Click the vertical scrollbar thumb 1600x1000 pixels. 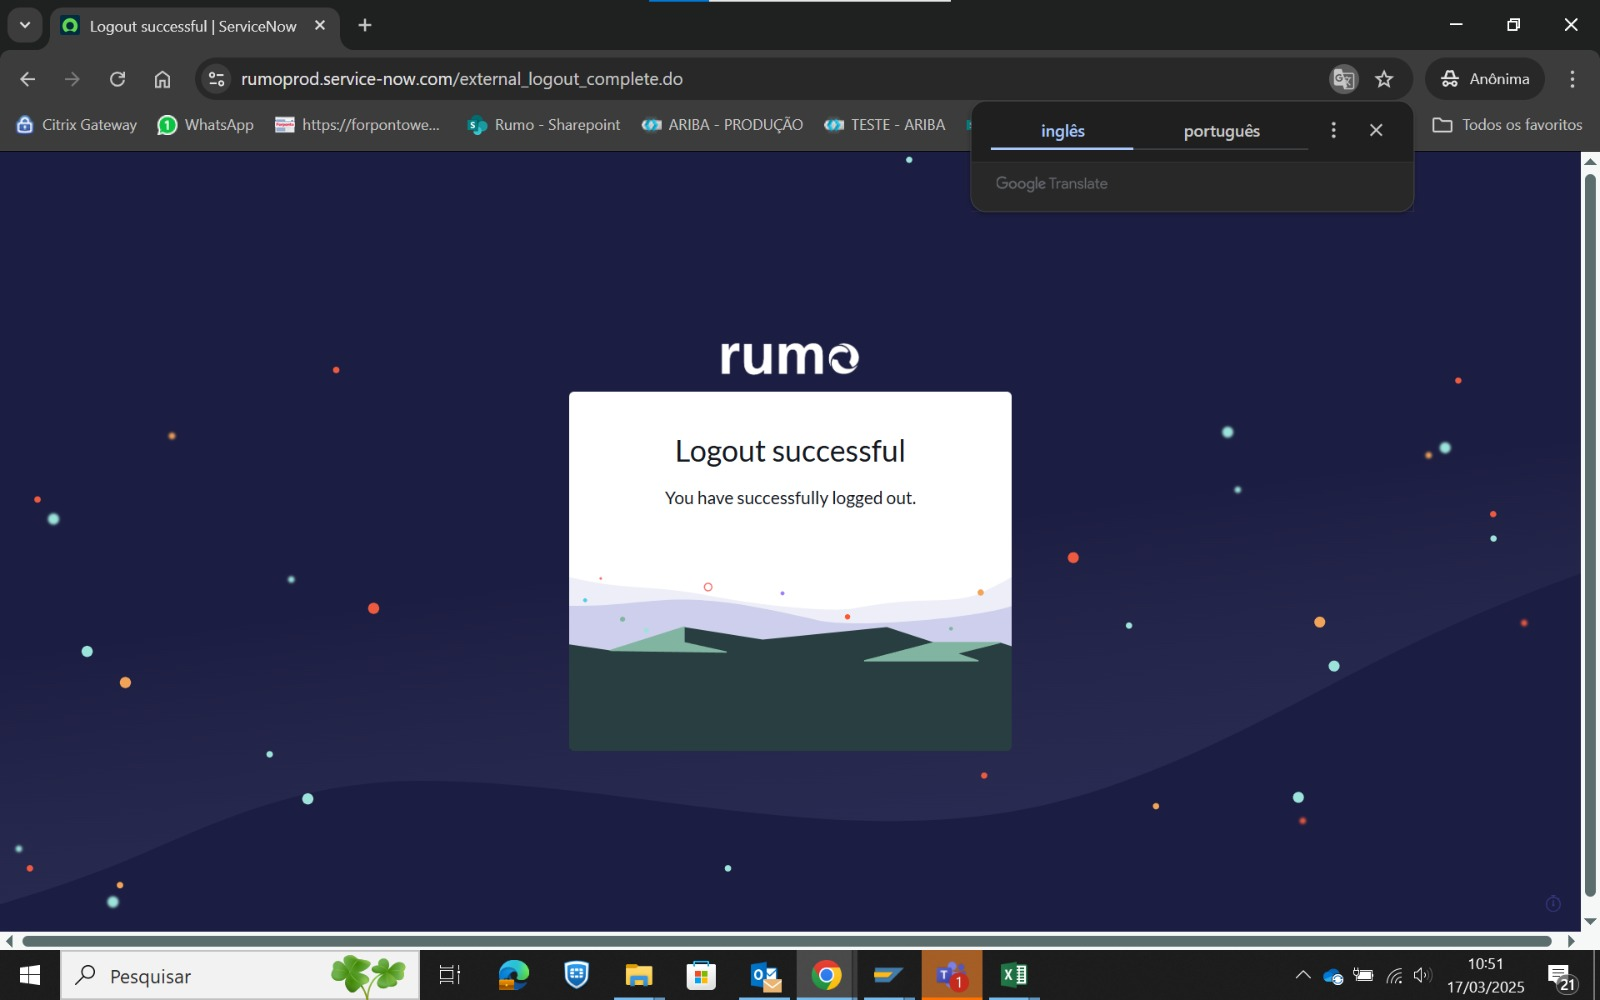click(x=1590, y=536)
